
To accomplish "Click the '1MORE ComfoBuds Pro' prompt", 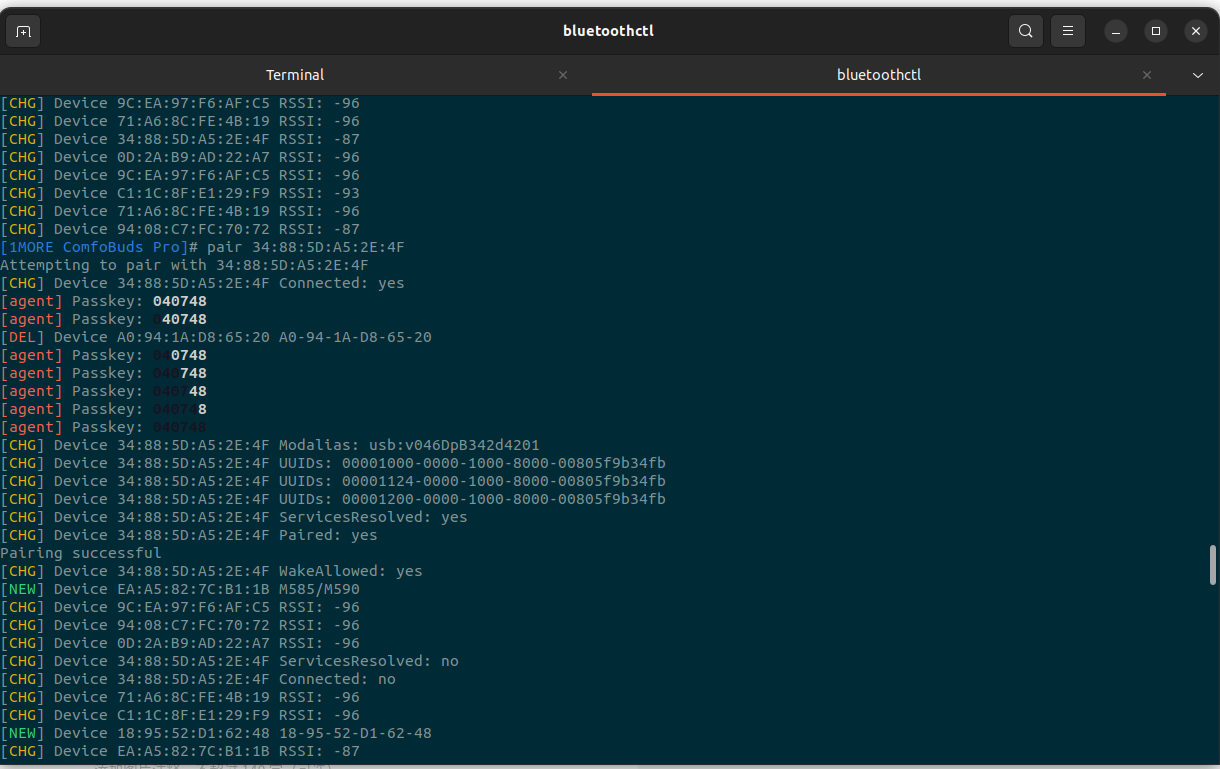I will (94, 247).
